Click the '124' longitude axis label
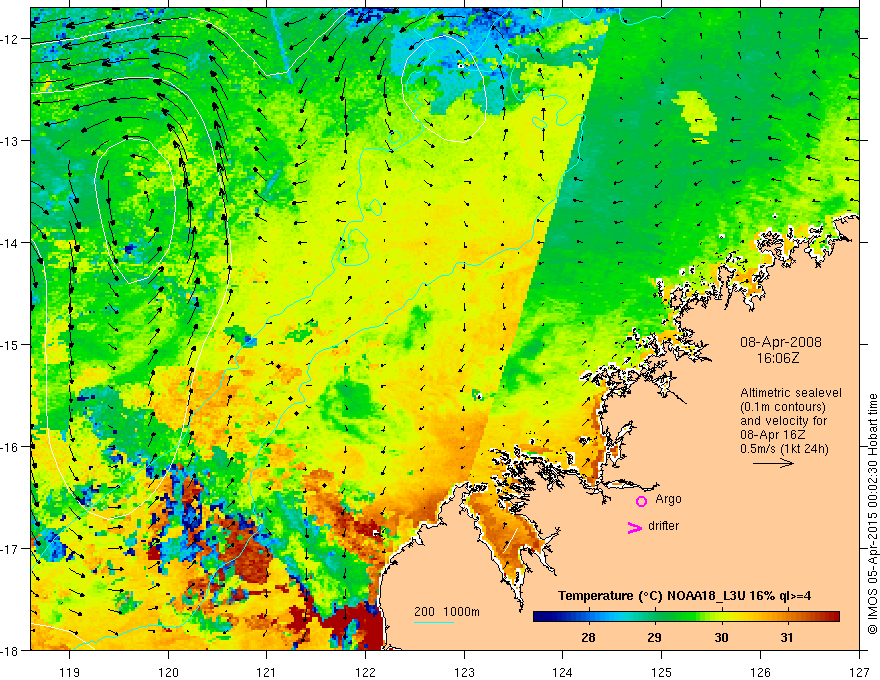The width and height of the screenshot is (880, 680). click(563, 672)
